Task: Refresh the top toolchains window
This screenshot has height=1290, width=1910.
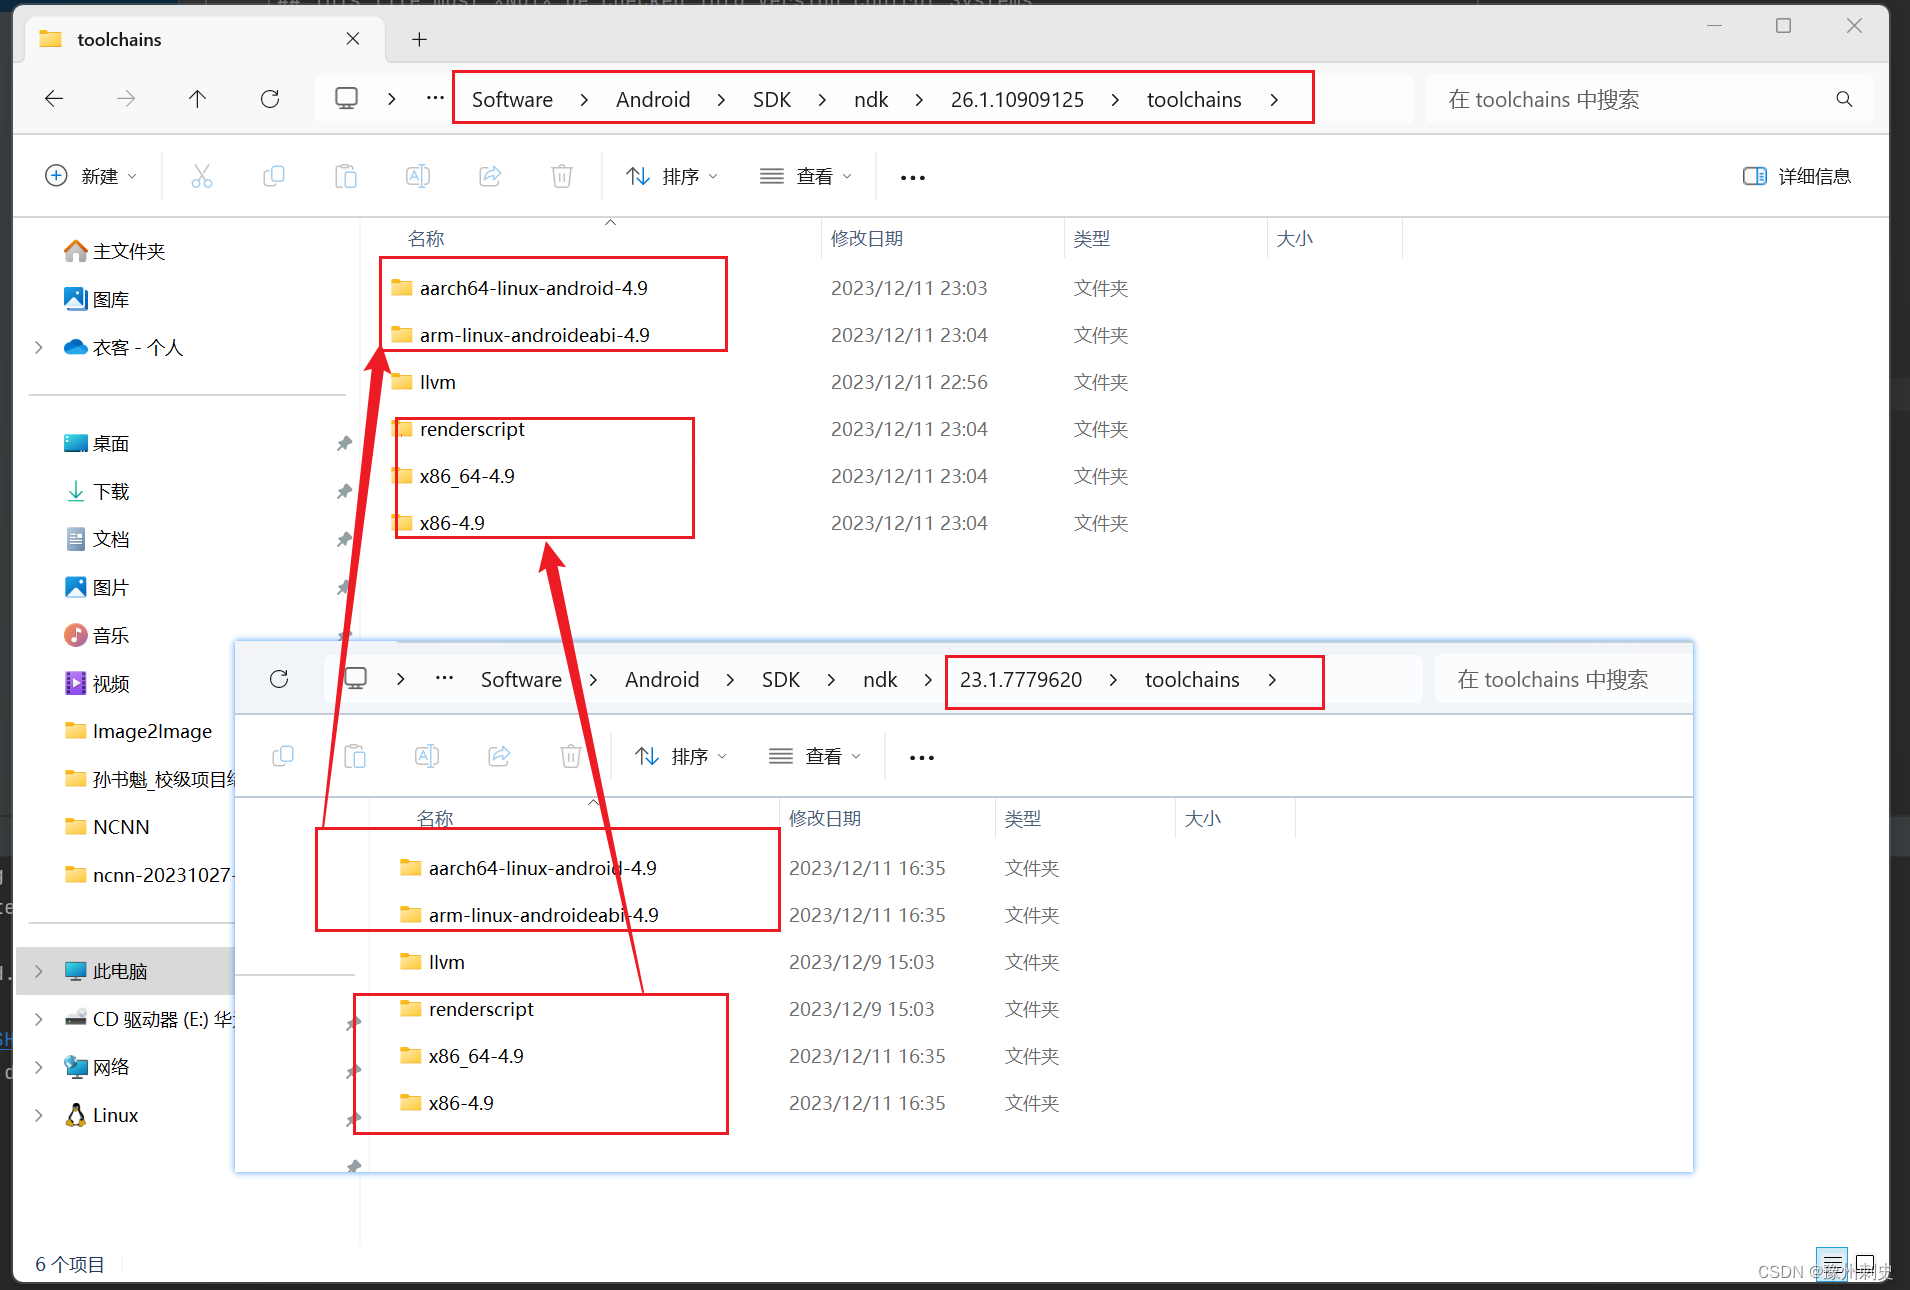Action: 270,98
